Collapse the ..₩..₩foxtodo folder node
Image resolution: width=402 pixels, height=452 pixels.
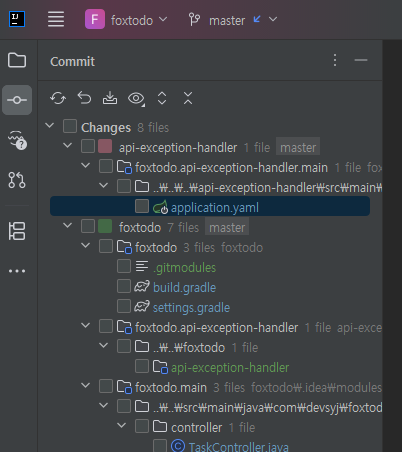pyautogui.click(x=104, y=346)
